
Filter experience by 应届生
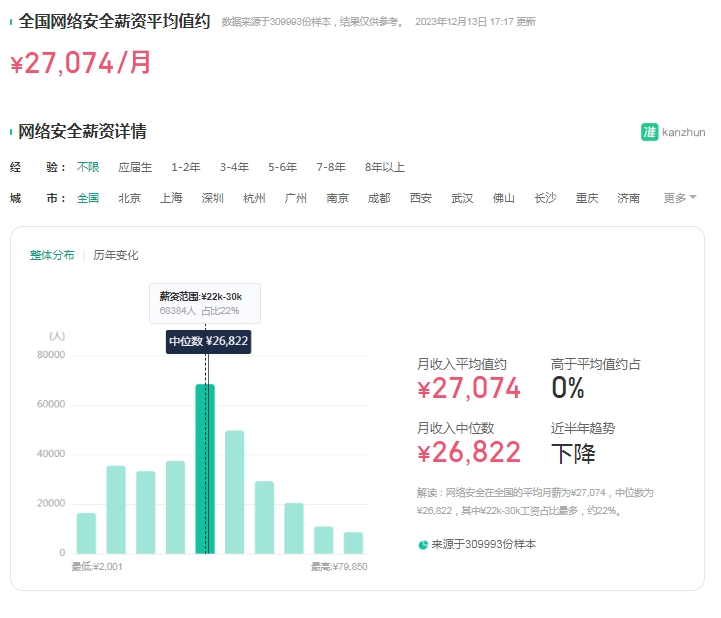(x=135, y=167)
